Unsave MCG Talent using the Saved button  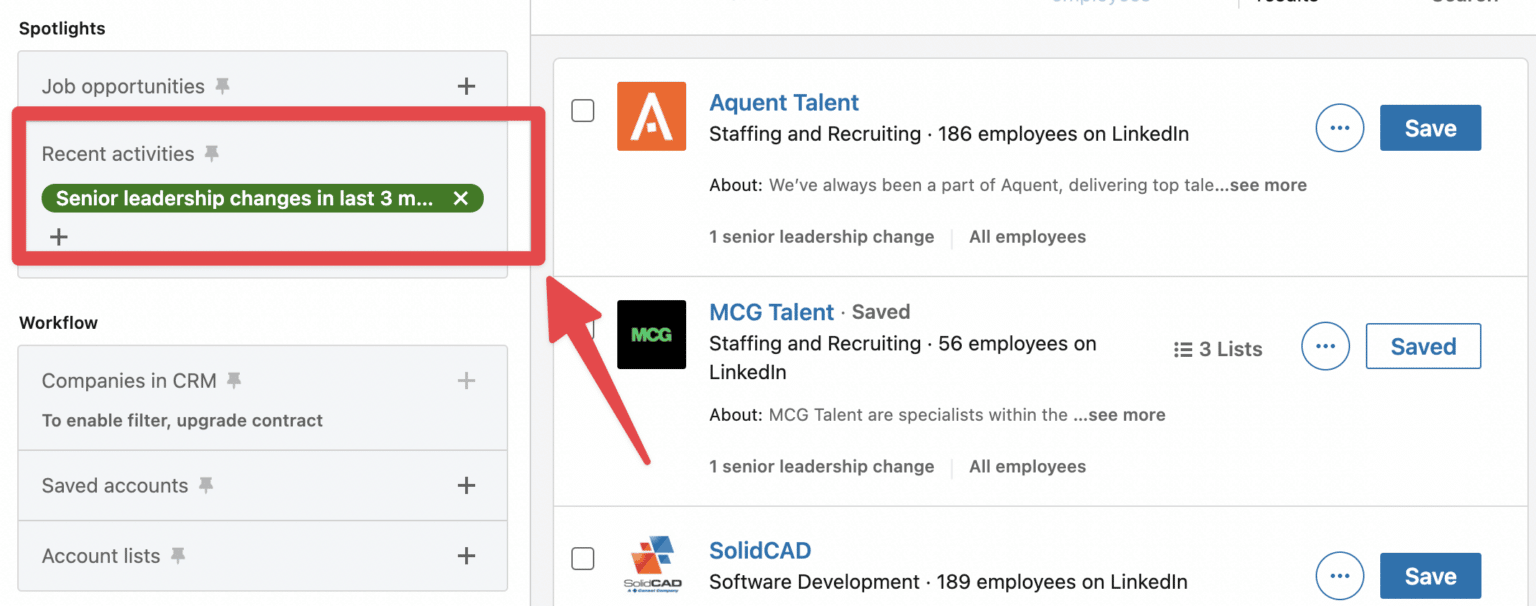pos(1423,346)
